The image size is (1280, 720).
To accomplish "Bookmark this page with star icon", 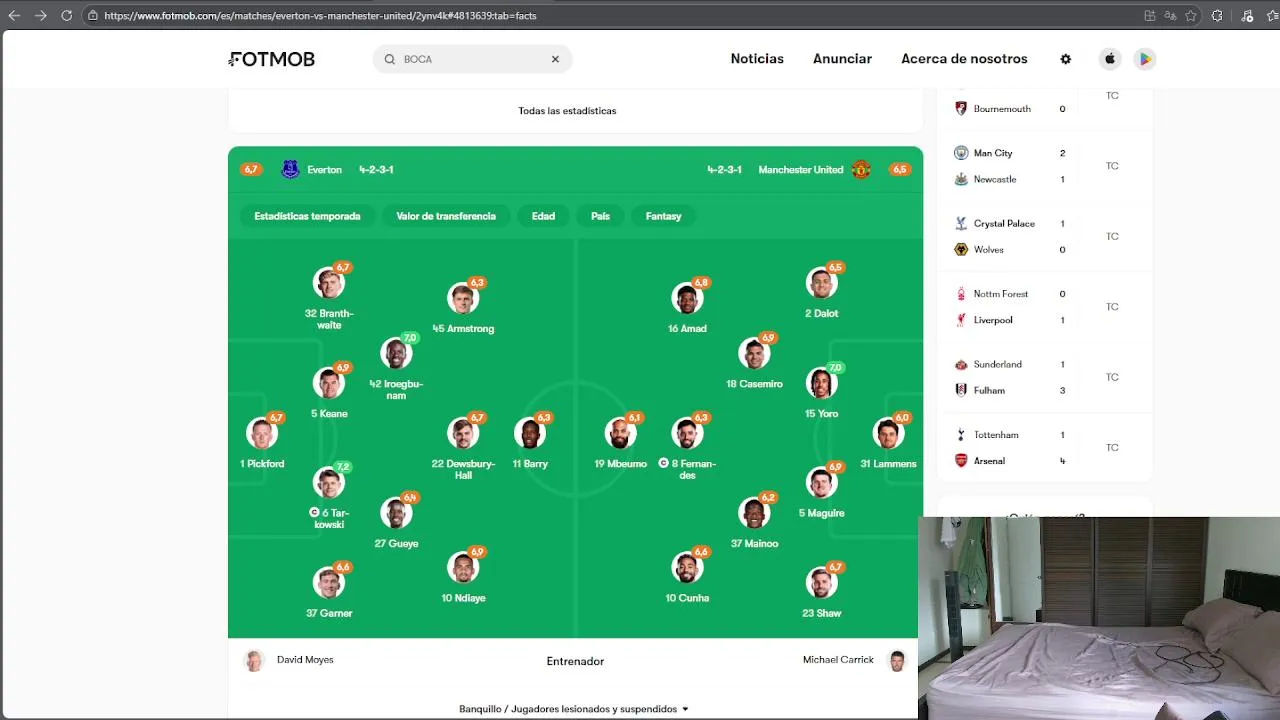I will click(1191, 16).
